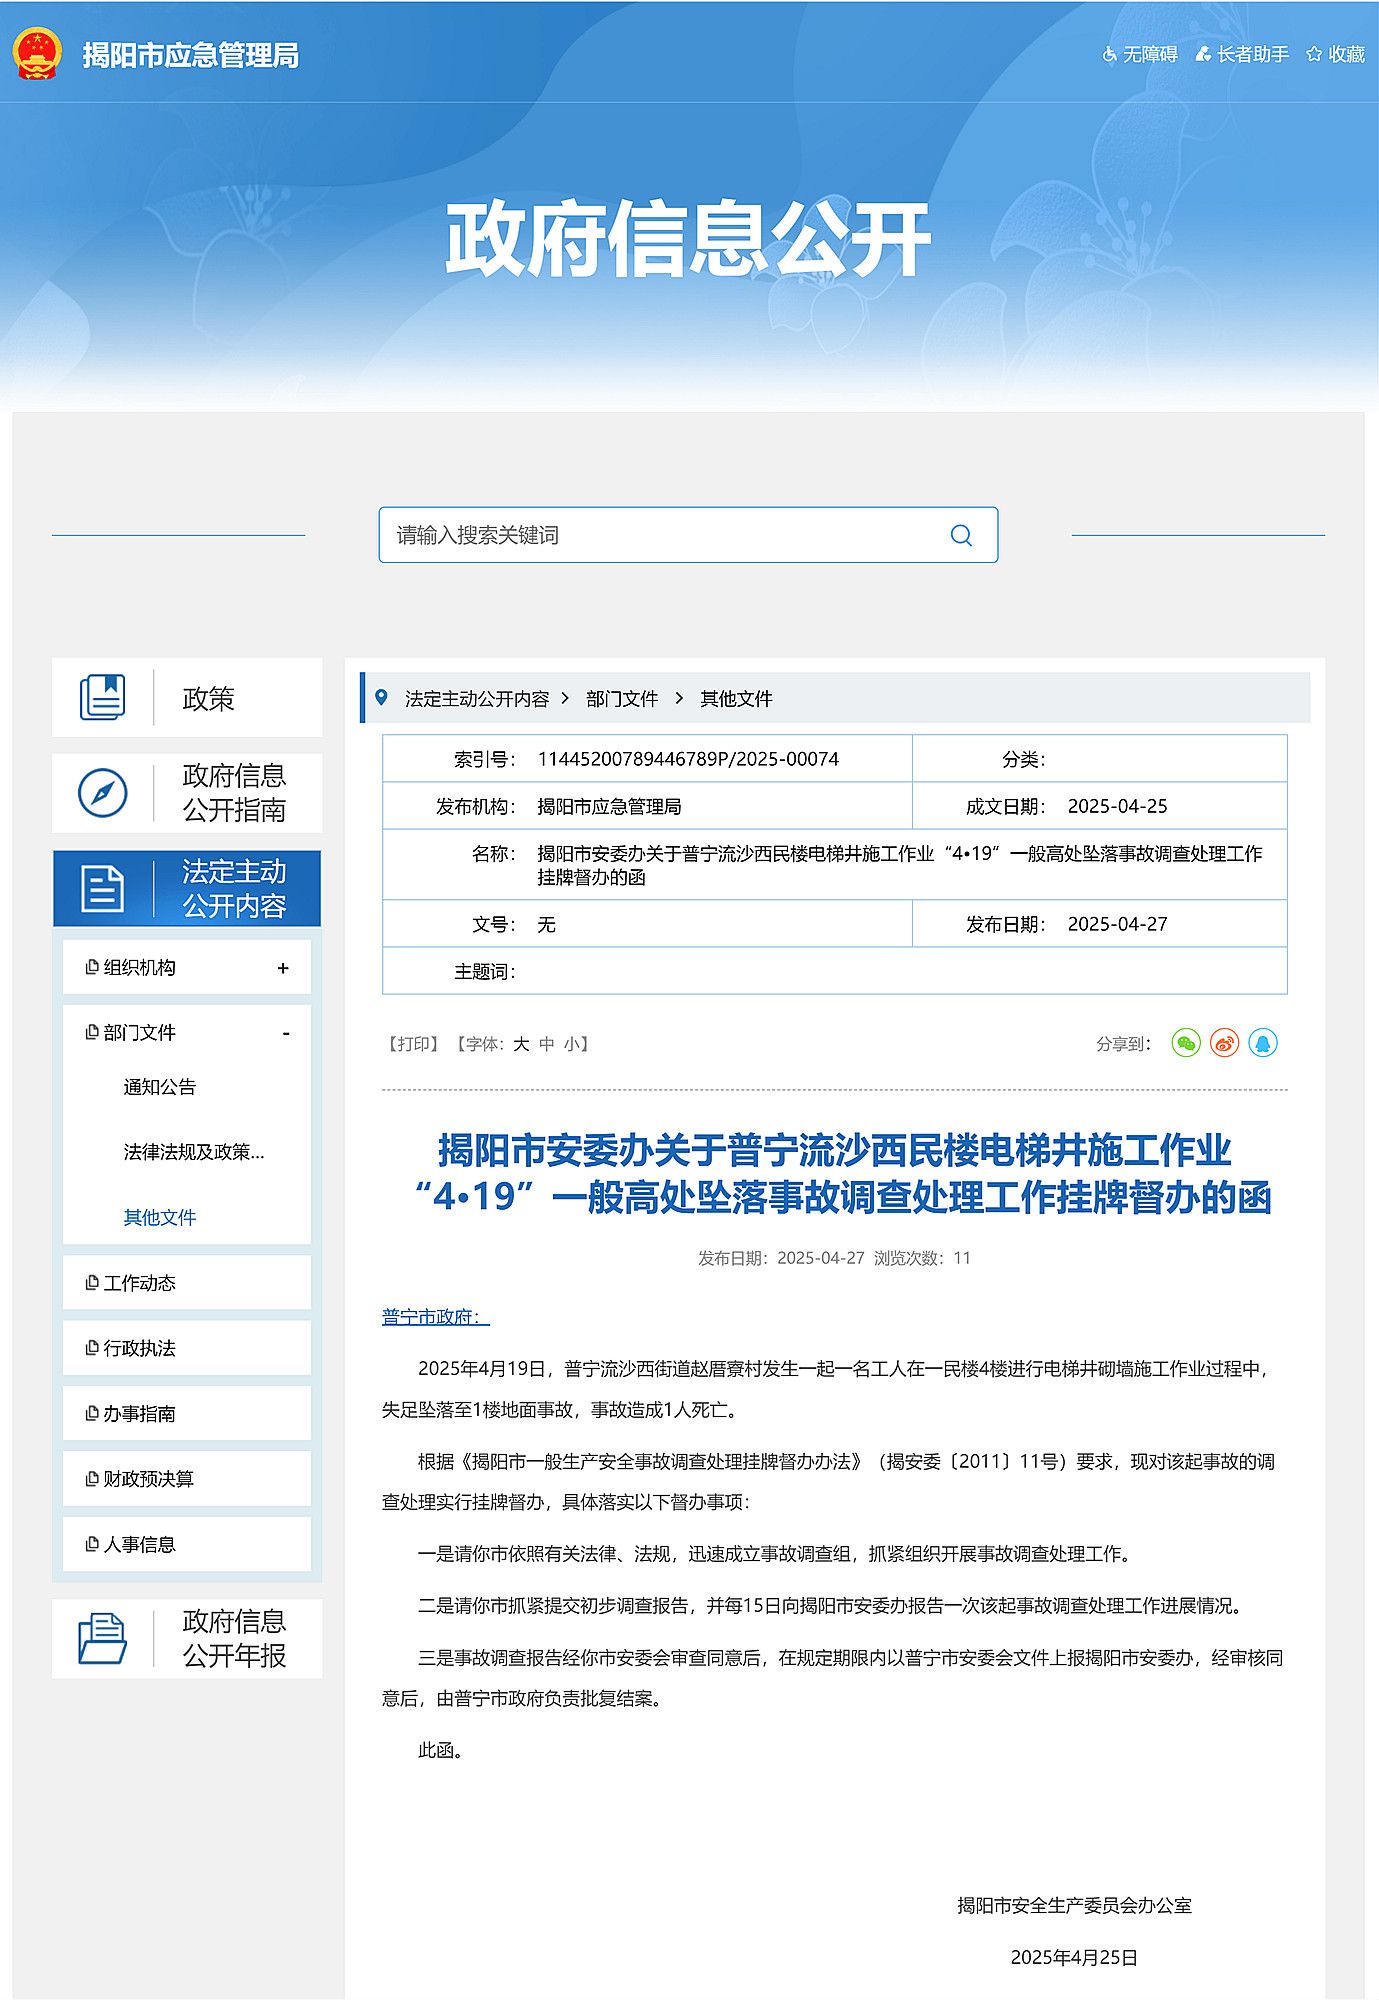The height and width of the screenshot is (2000, 1379).
Task: Collapse 部门文件 with the minus sign
Action: 286,1033
